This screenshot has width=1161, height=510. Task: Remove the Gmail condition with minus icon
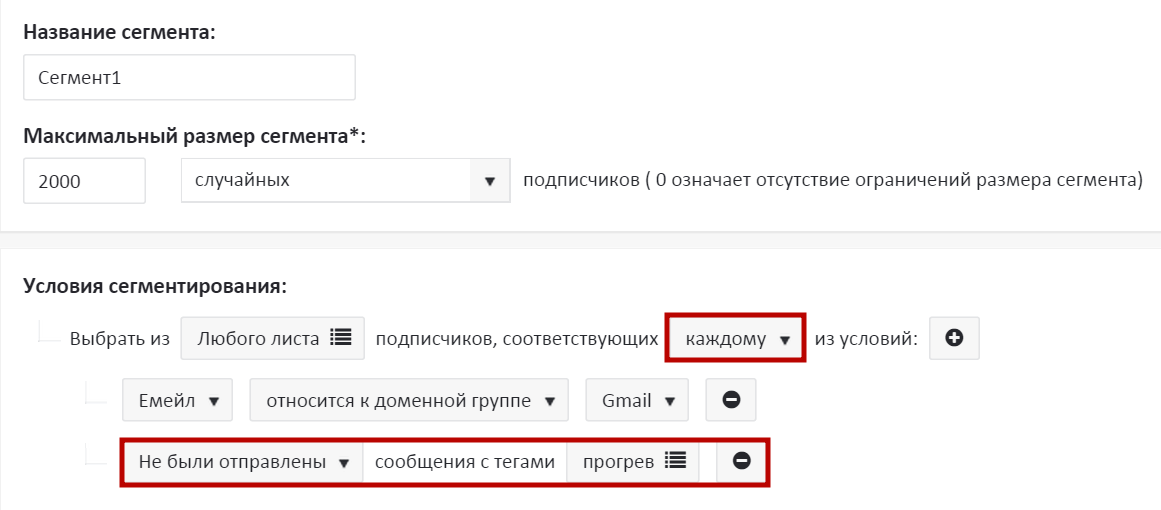(x=731, y=400)
